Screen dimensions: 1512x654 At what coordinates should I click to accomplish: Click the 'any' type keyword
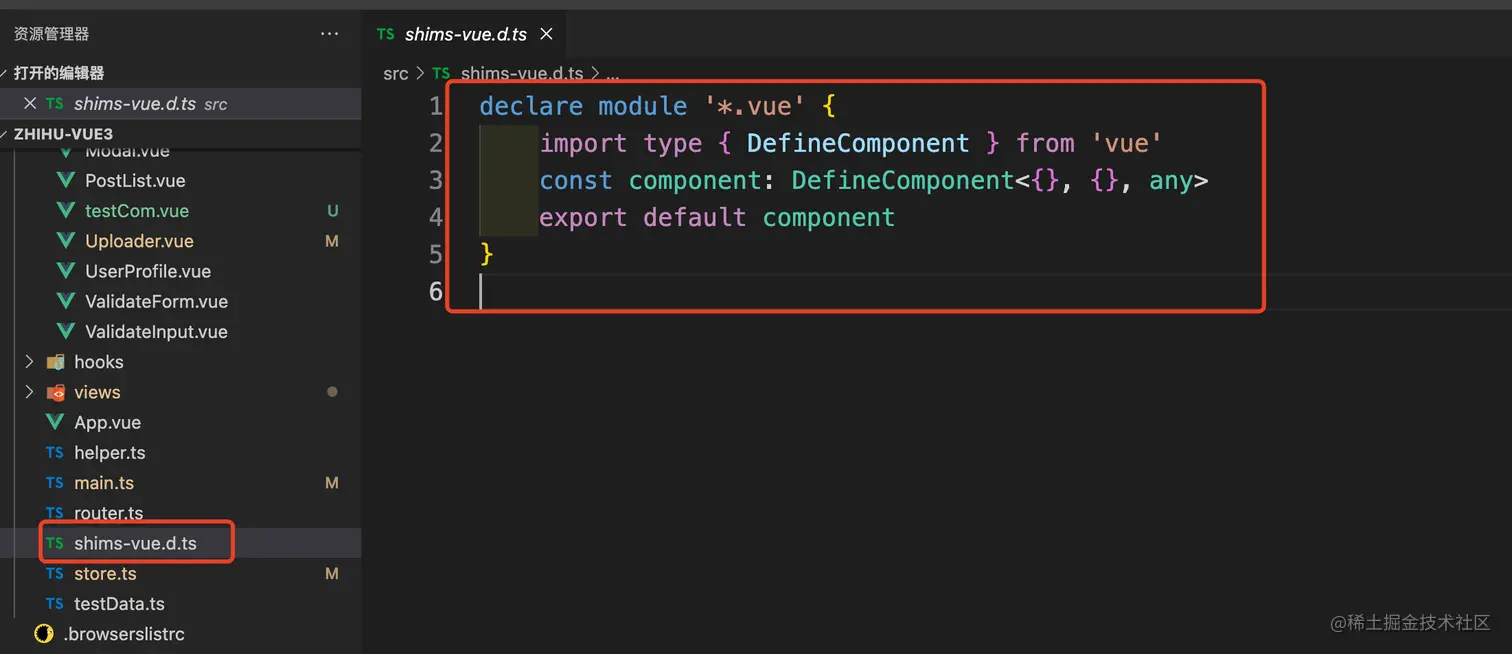[1171, 180]
